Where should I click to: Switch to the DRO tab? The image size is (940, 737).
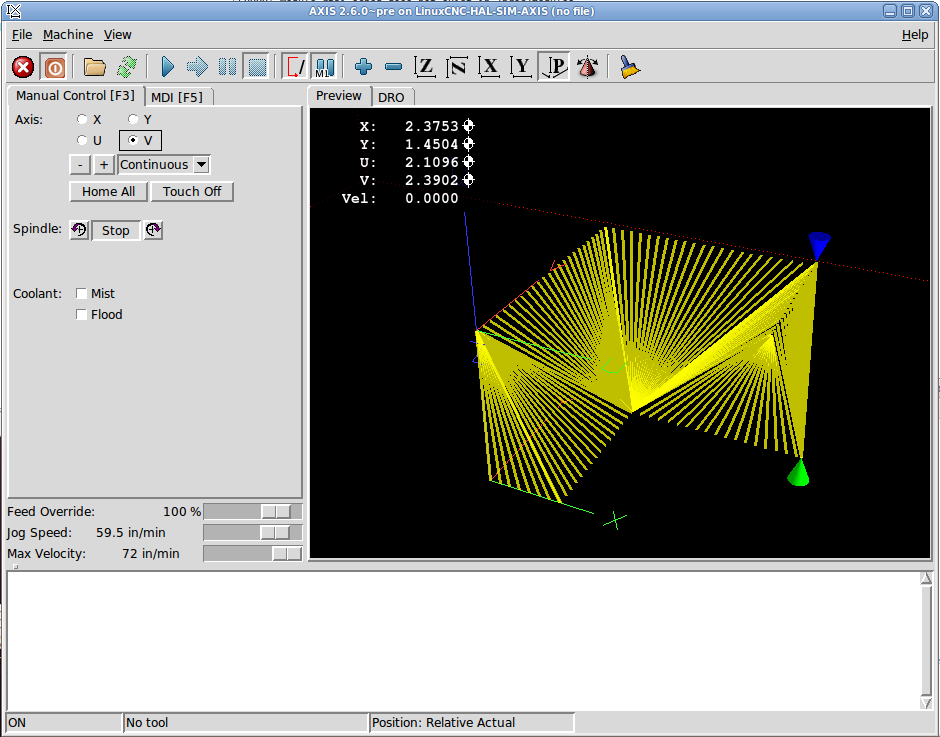pyautogui.click(x=391, y=97)
